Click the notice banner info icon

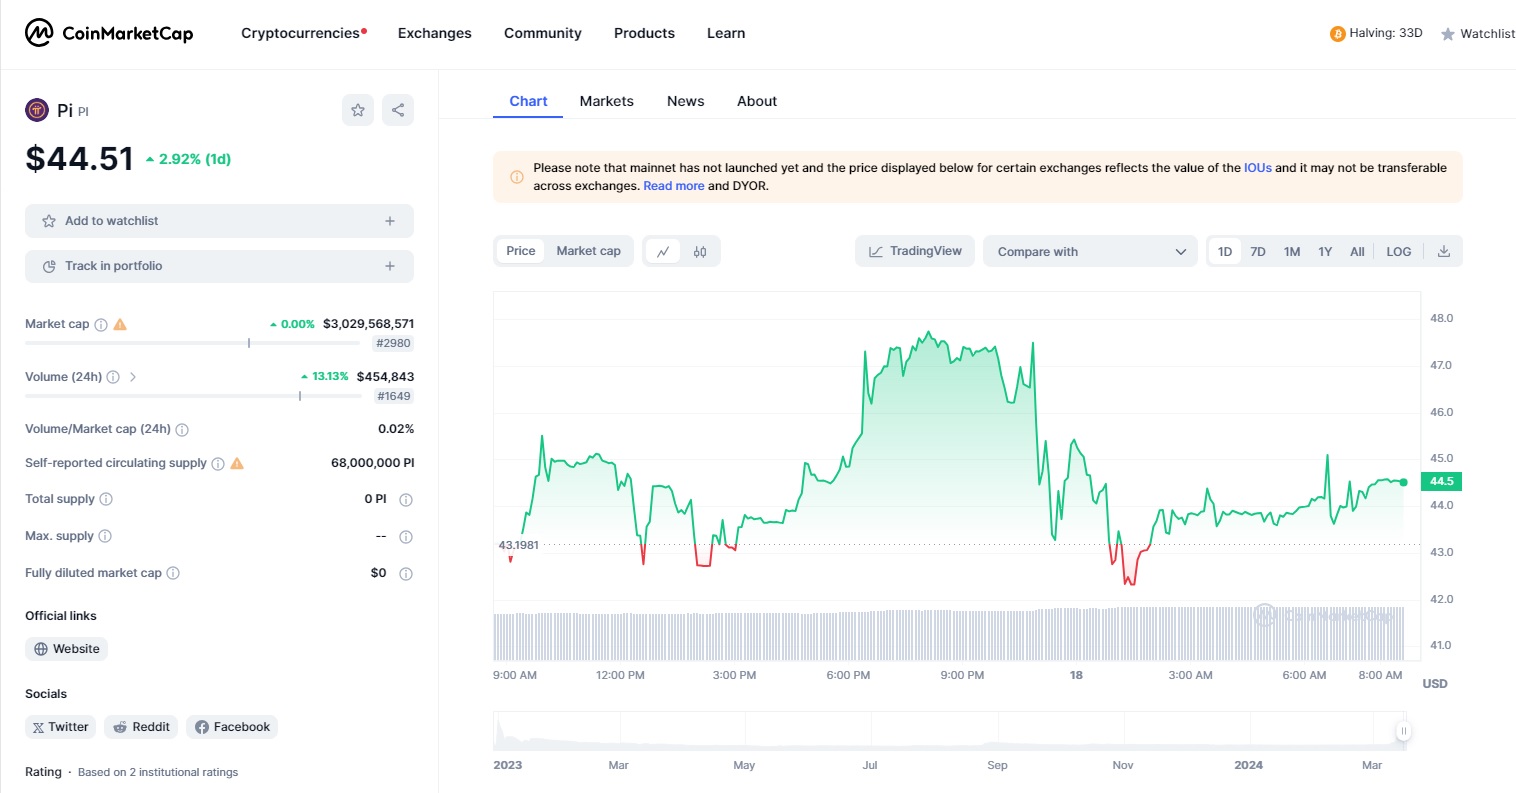(517, 177)
